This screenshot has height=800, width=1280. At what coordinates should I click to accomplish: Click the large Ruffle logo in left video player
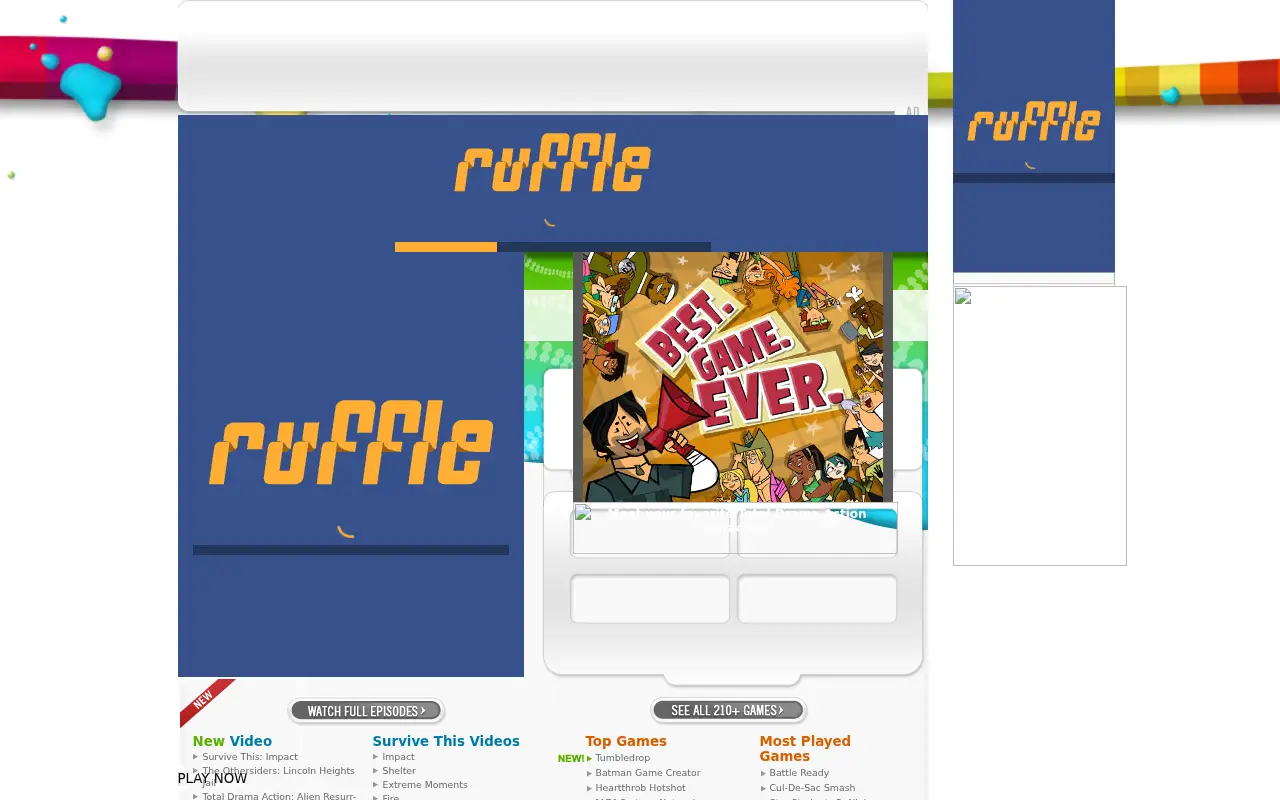tap(351, 442)
